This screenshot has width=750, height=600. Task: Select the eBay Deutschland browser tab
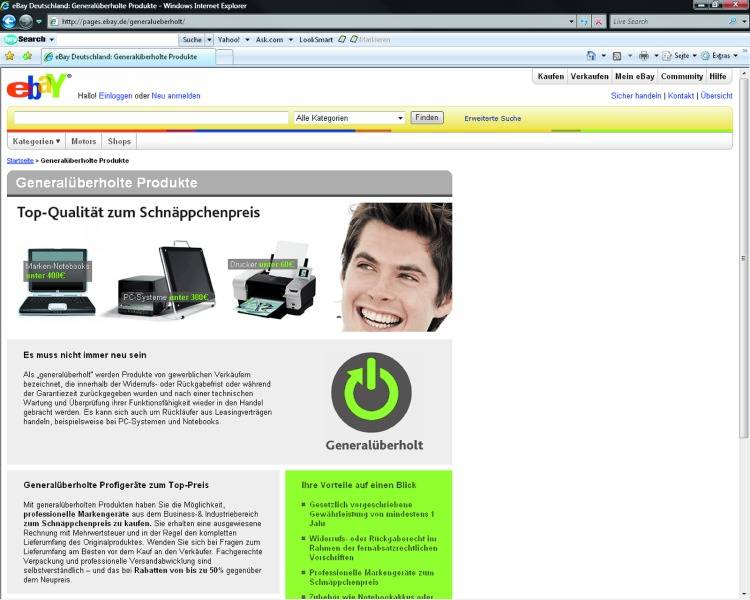(x=128, y=56)
